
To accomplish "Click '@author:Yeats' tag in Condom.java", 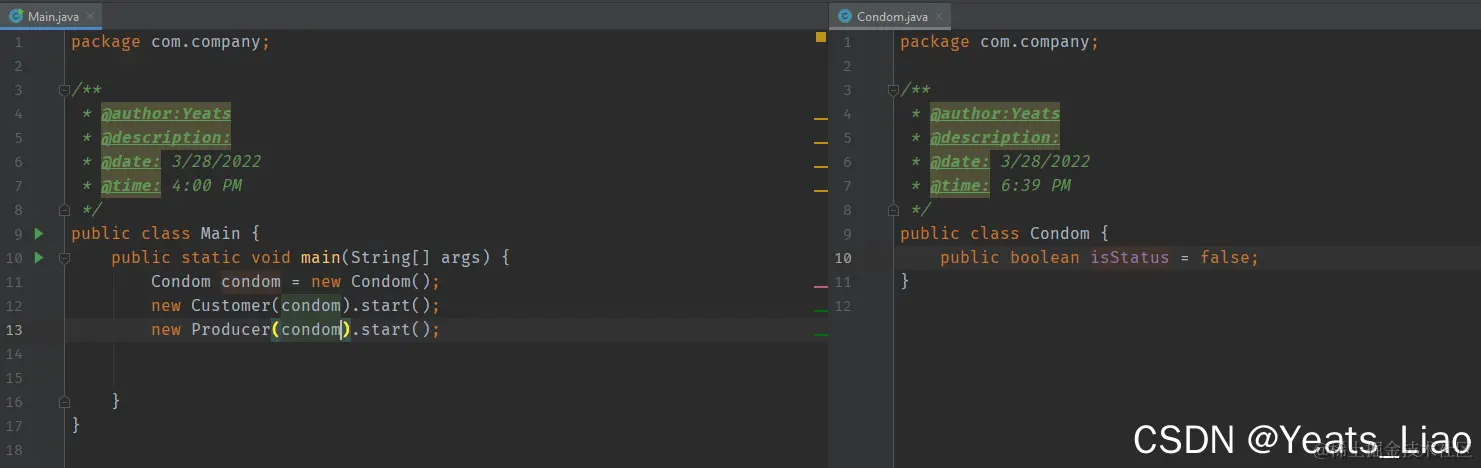I will tap(995, 113).
